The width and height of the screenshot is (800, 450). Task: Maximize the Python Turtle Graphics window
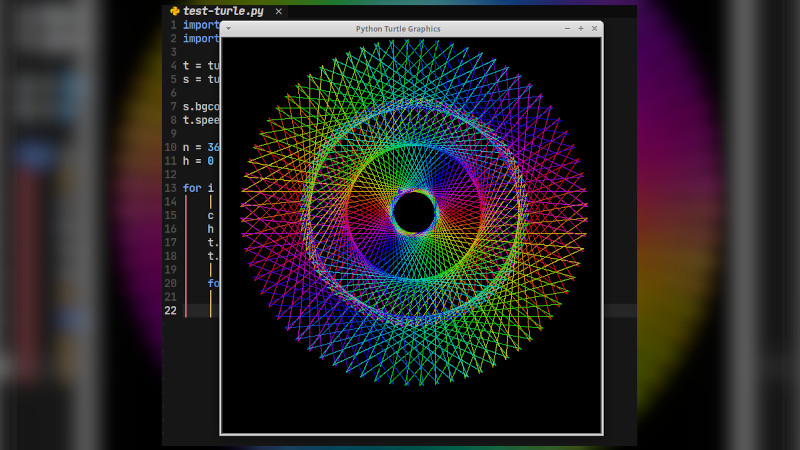[x=581, y=29]
